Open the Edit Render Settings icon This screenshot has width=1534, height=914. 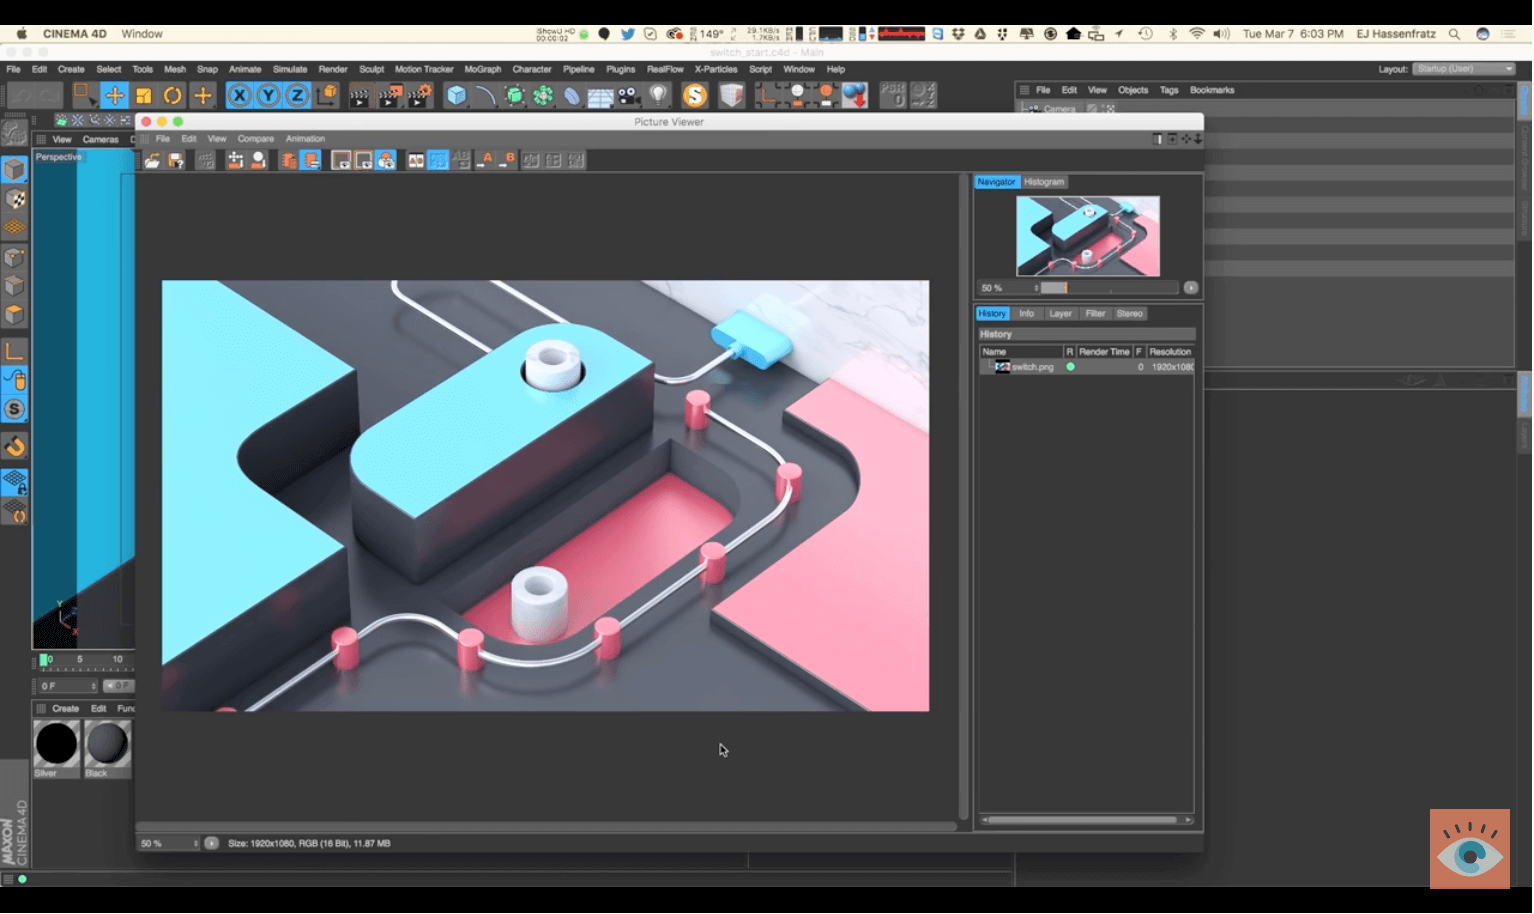pos(419,96)
